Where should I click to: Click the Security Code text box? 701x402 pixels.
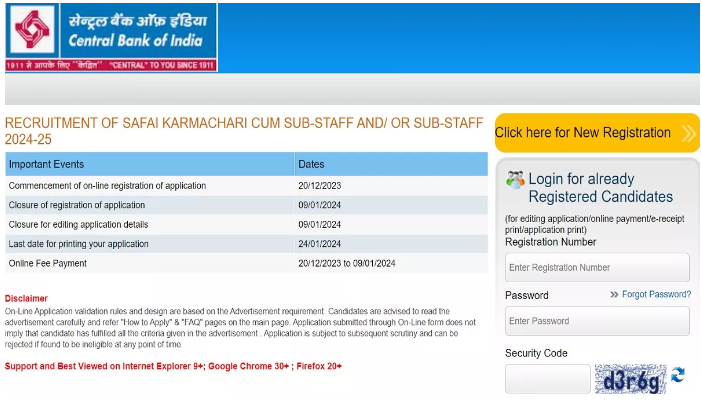pos(548,379)
